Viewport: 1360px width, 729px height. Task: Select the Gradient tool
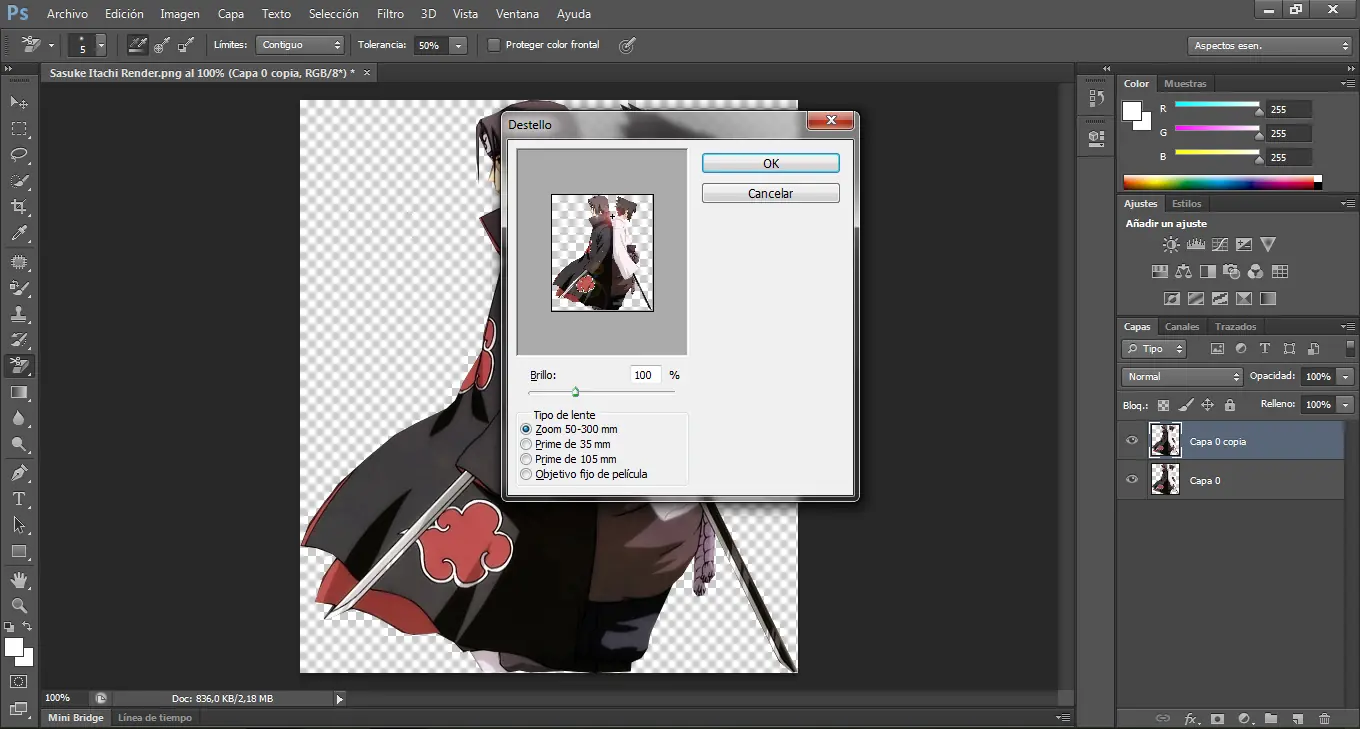(19, 392)
